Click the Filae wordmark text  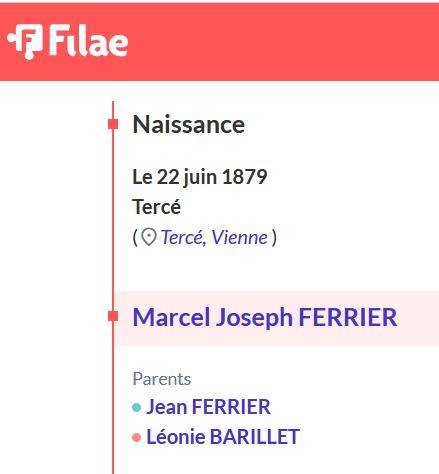89,41
